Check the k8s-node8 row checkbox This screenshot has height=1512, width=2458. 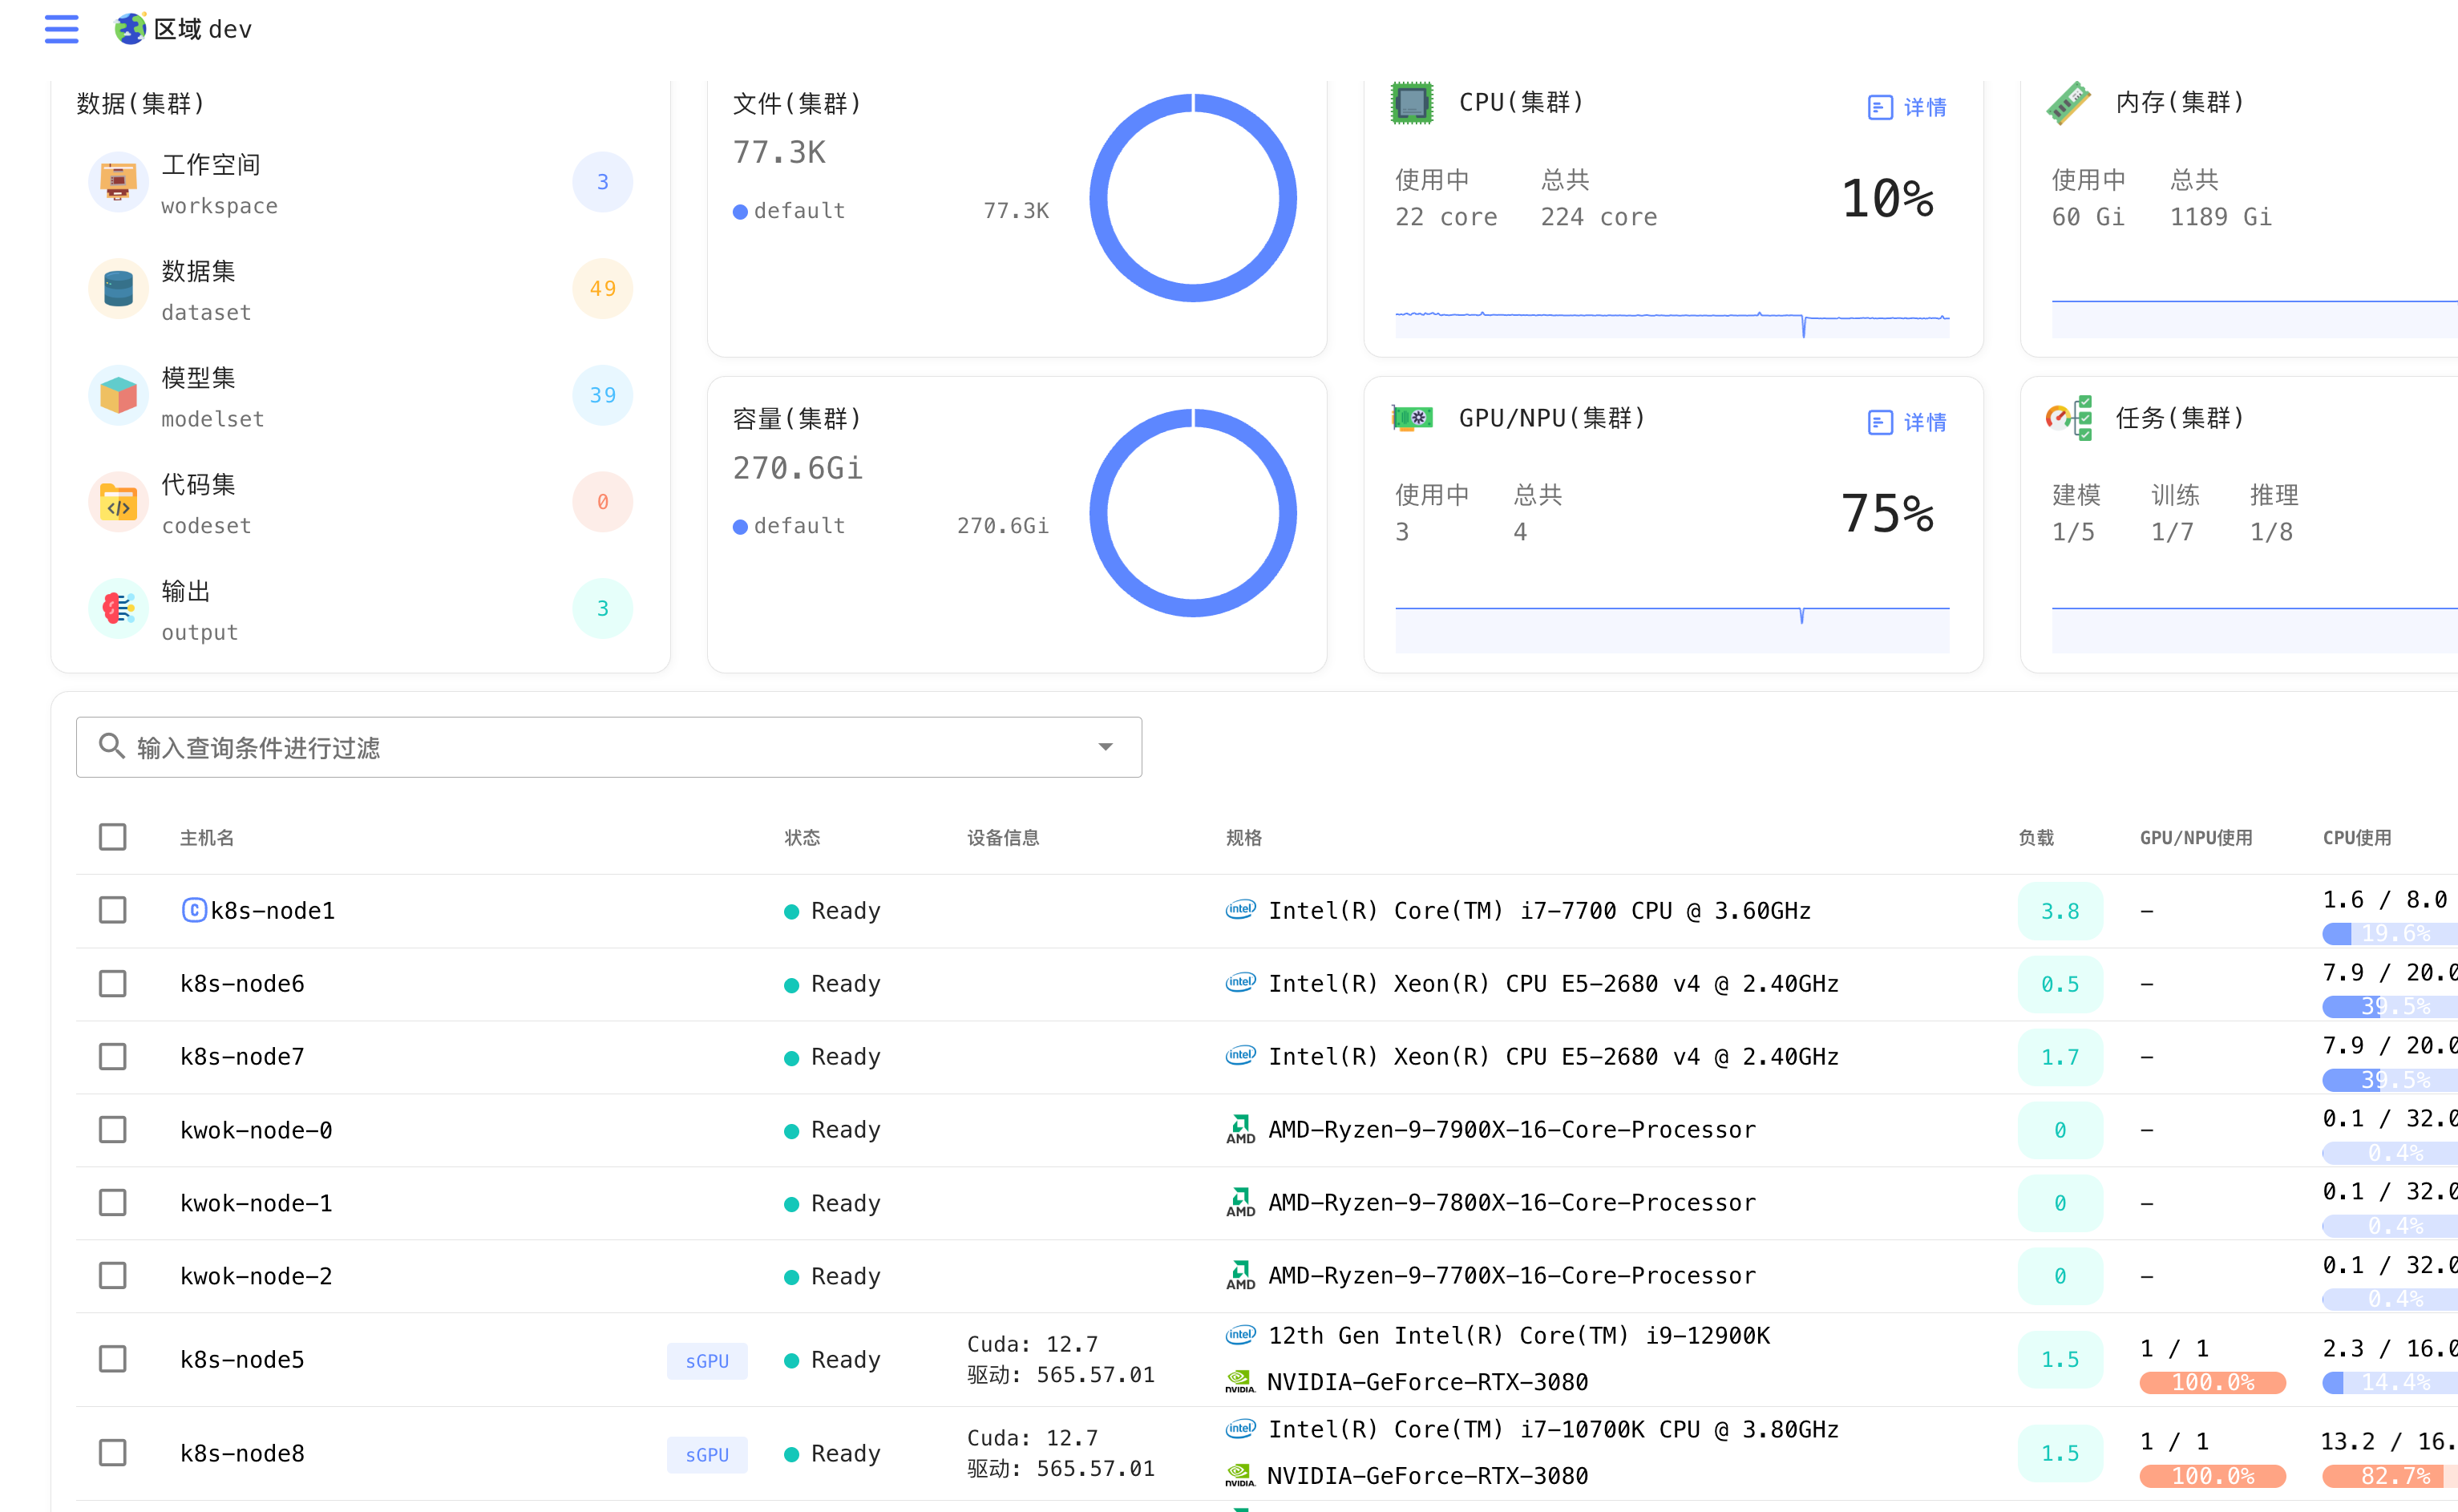coord(112,1452)
